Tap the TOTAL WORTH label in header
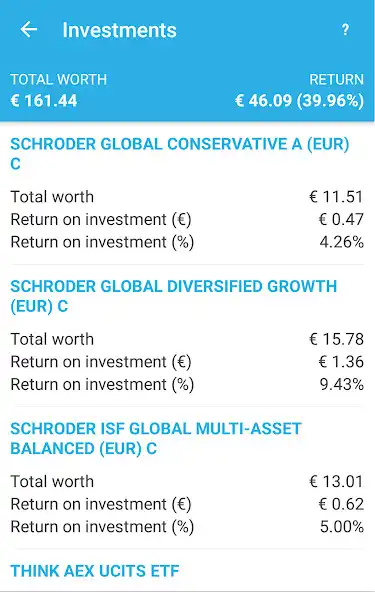 pyautogui.click(x=59, y=79)
